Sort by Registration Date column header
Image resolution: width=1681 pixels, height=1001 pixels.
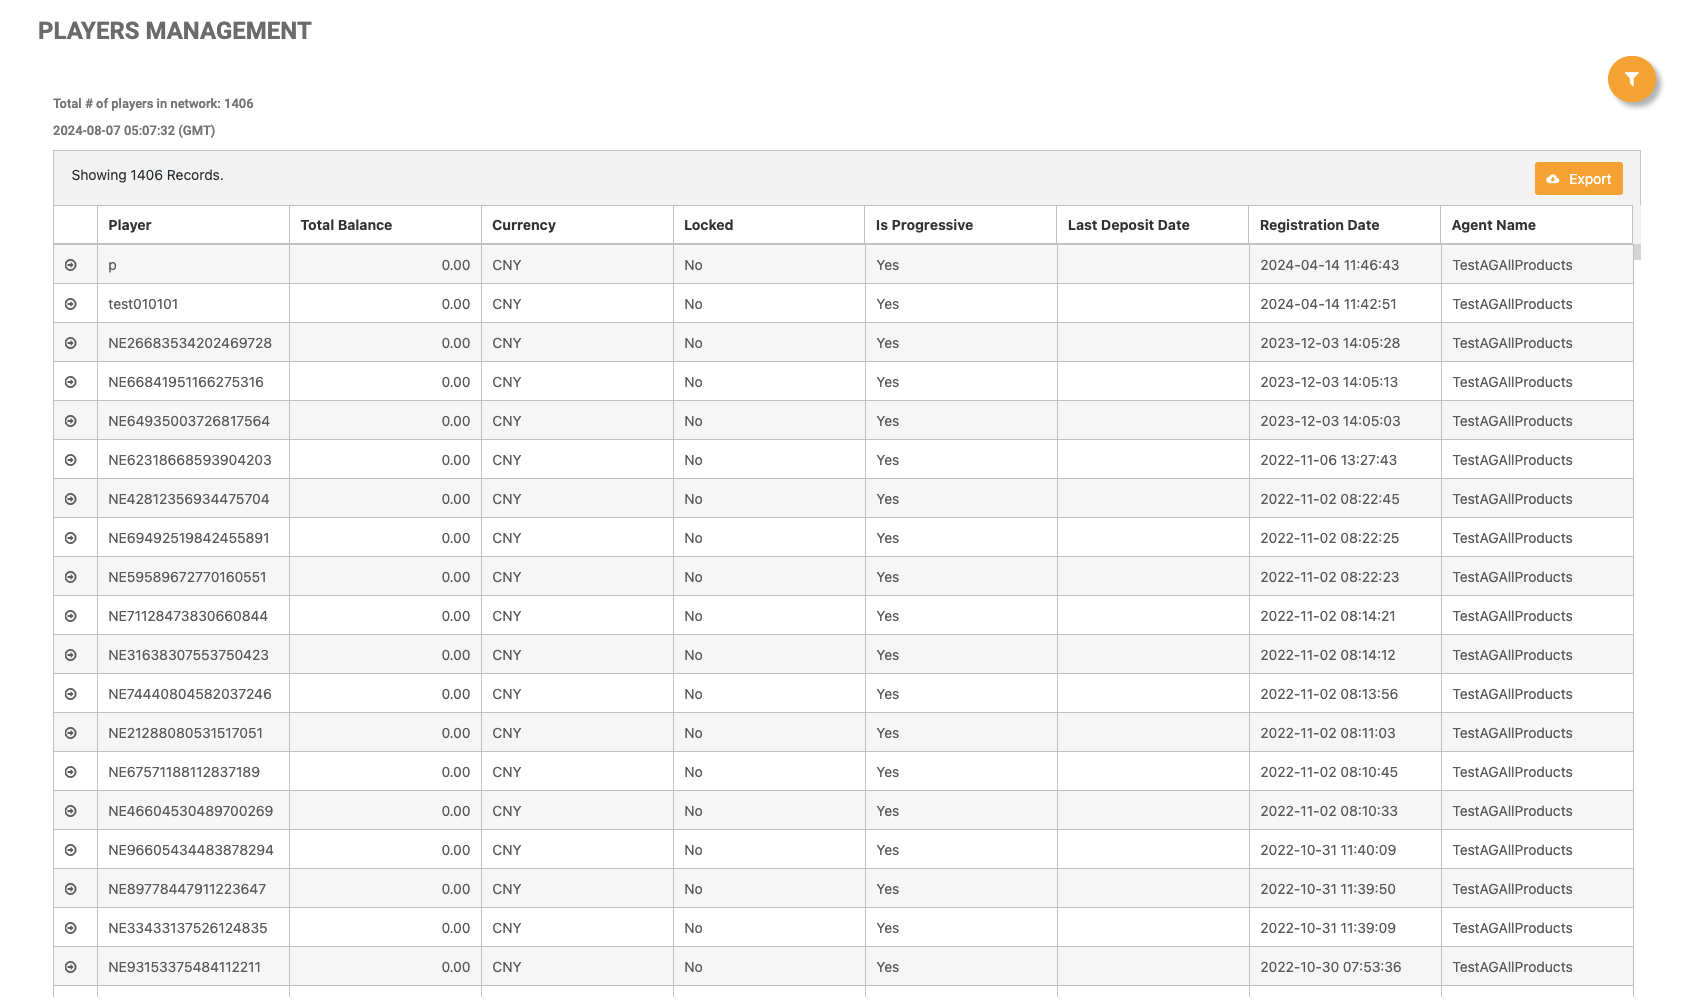tap(1319, 225)
